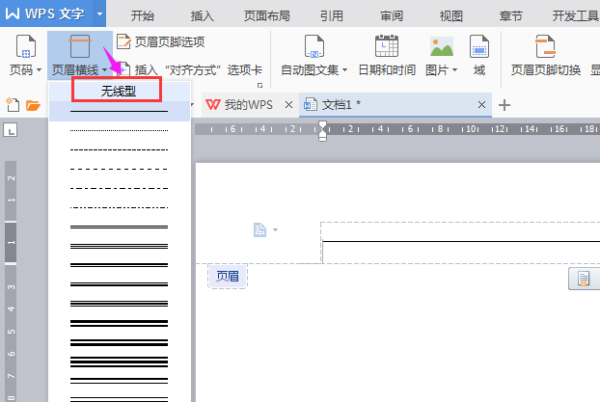
Task: Click the 图片 picture icon
Action: [441, 47]
